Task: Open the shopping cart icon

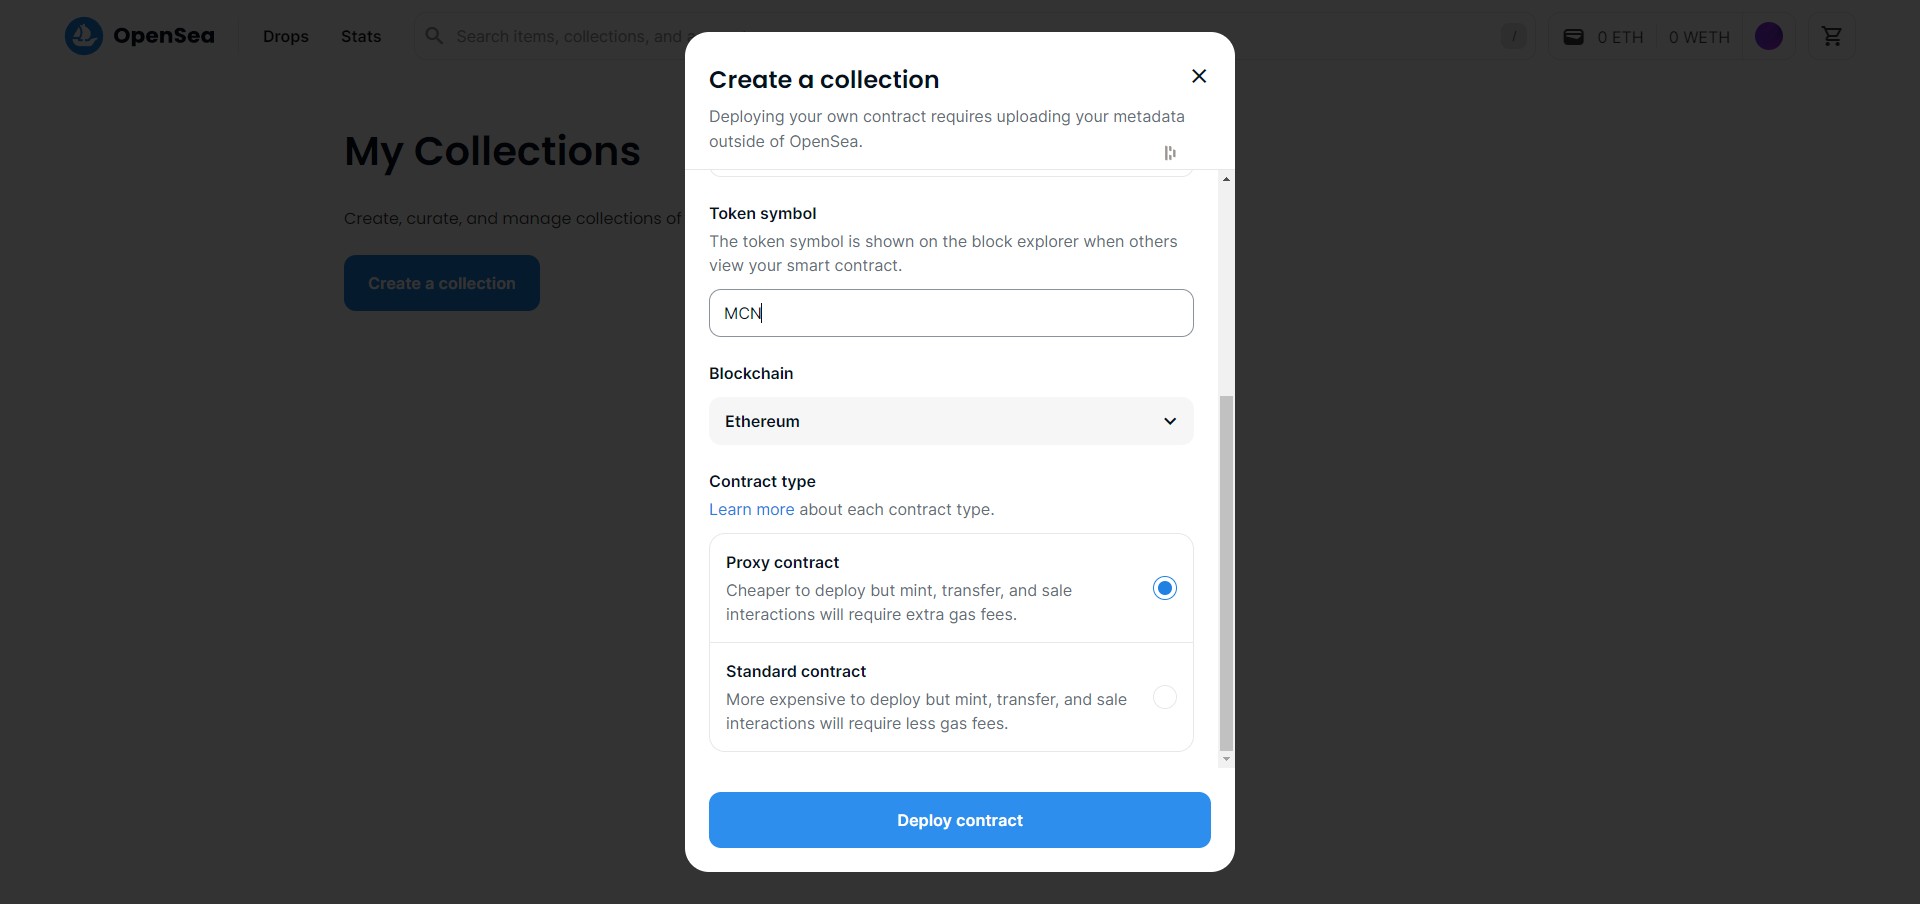Action: pyautogui.click(x=1832, y=36)
